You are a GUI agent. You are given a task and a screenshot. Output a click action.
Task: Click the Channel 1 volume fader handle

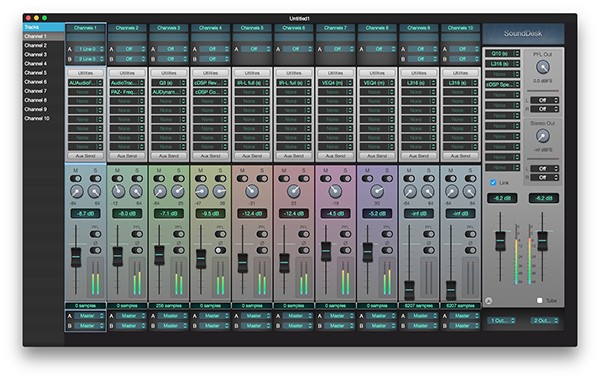point(76,257)
